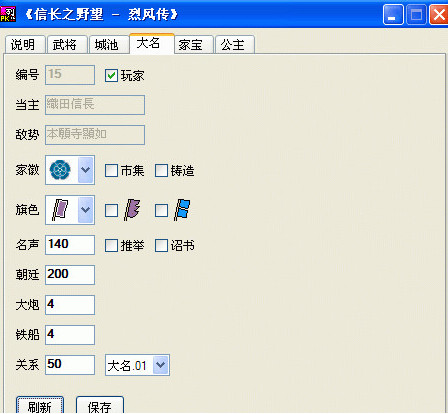Enable the 市集 checkbox

(111, 170)
